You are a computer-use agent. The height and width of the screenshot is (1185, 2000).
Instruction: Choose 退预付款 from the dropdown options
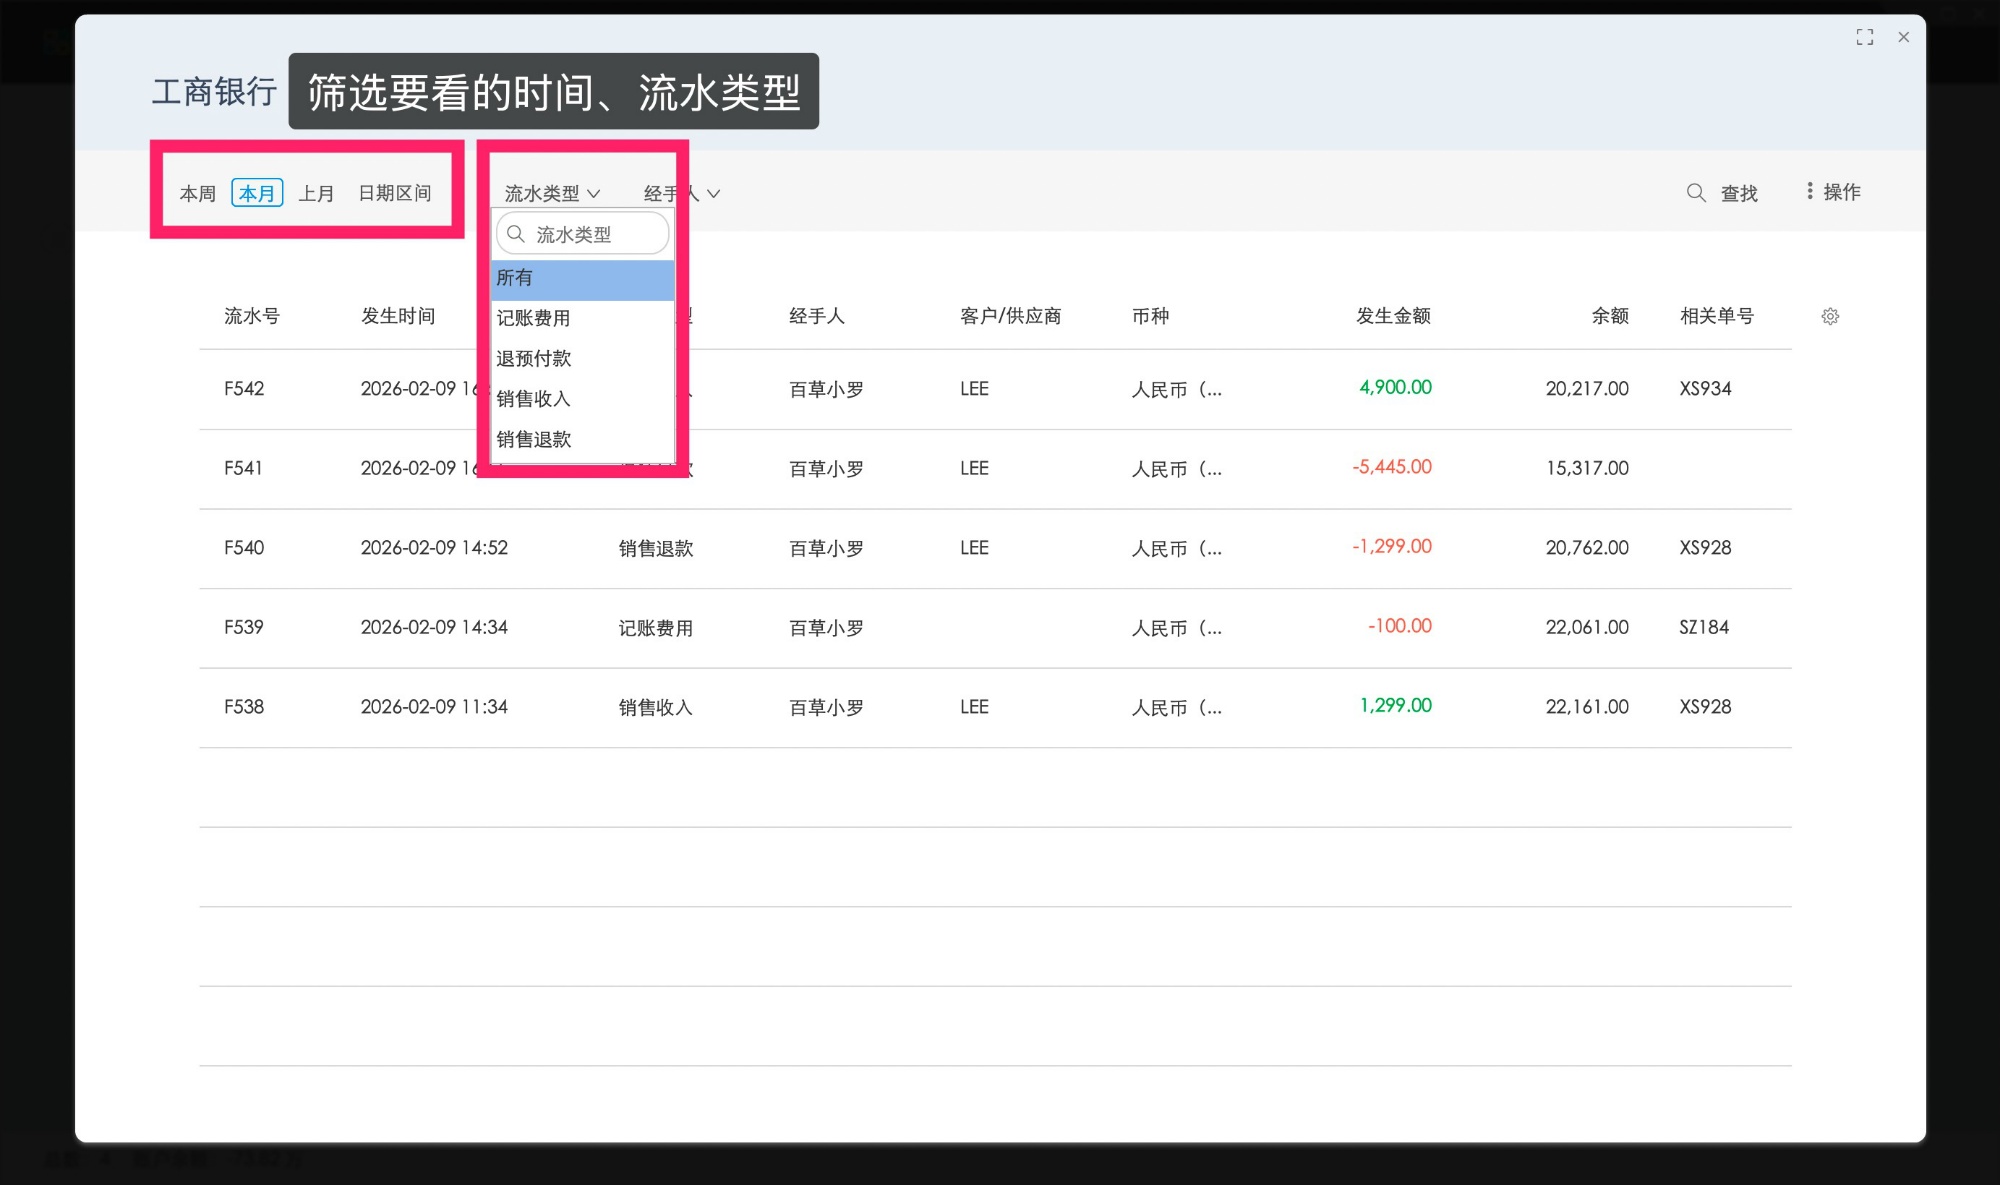tap(533, 358)
